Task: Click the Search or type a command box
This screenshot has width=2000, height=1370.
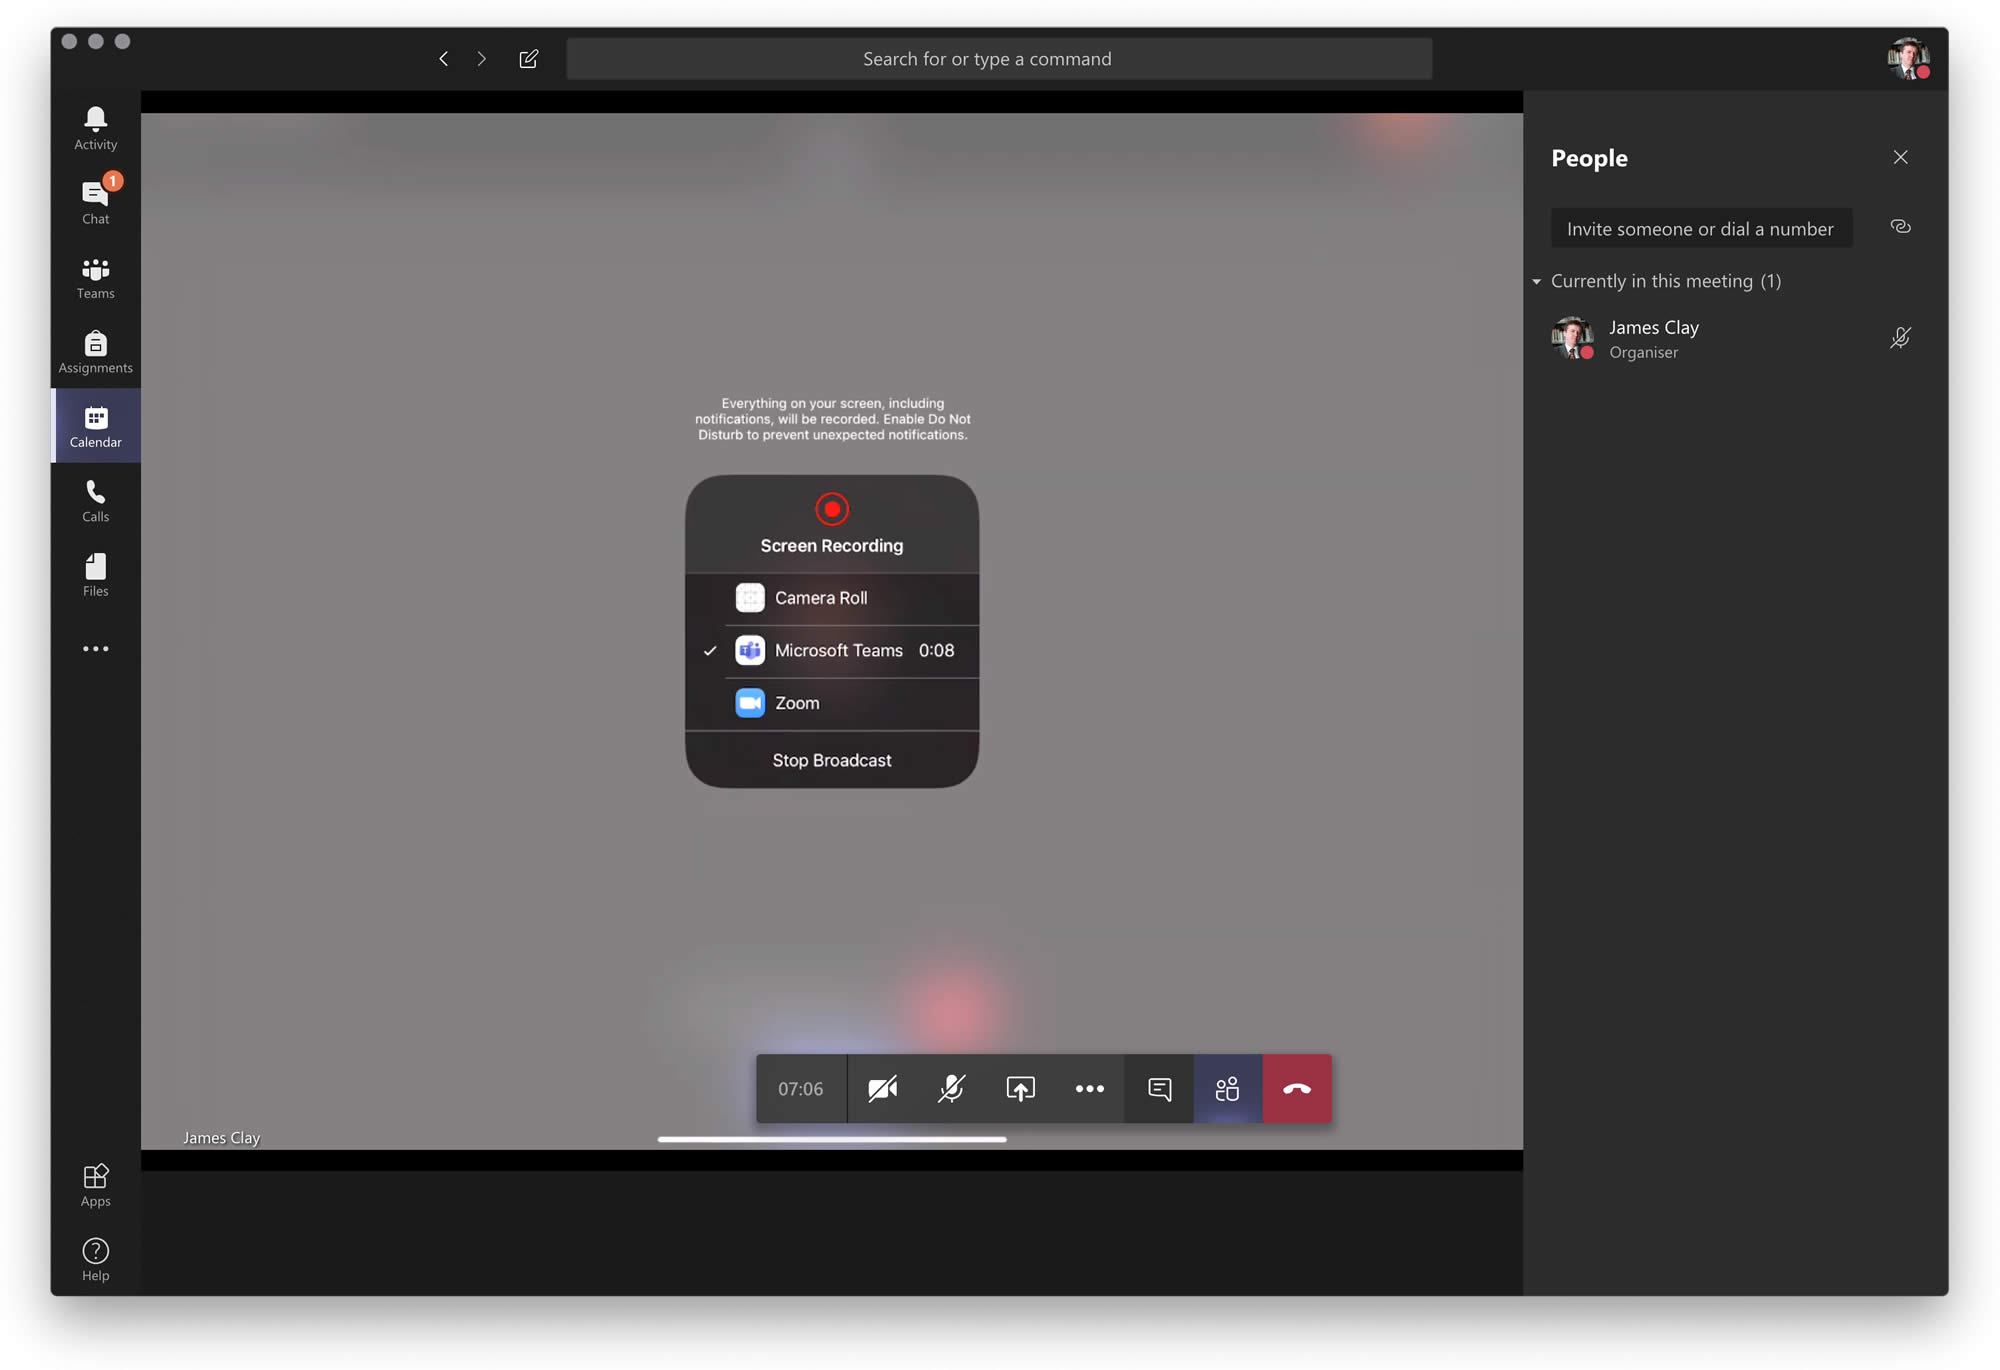Action: (x=998, y=59)
